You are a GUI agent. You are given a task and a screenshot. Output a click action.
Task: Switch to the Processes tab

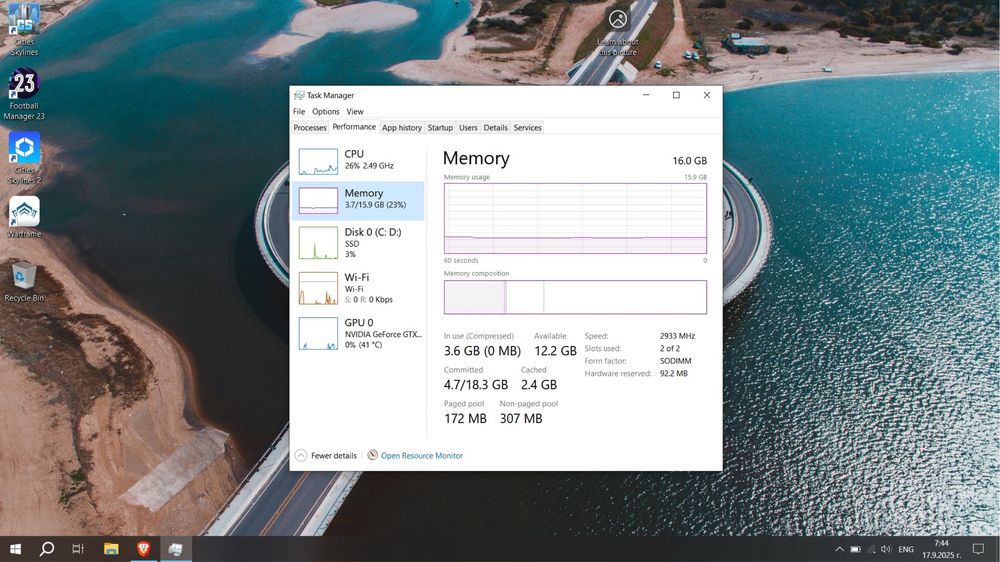pyautogui.click(x=310, y=128)
